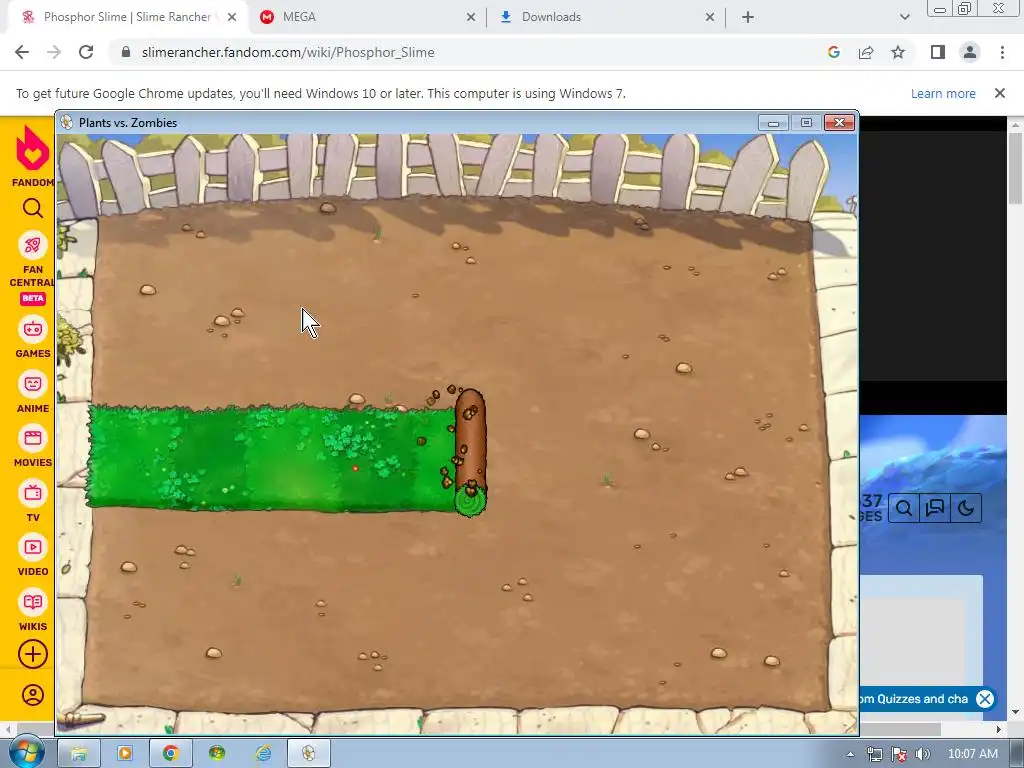This screenshot has height=768, width=1024.
Task: Close the MEGA tab
Action: point(471,17)
